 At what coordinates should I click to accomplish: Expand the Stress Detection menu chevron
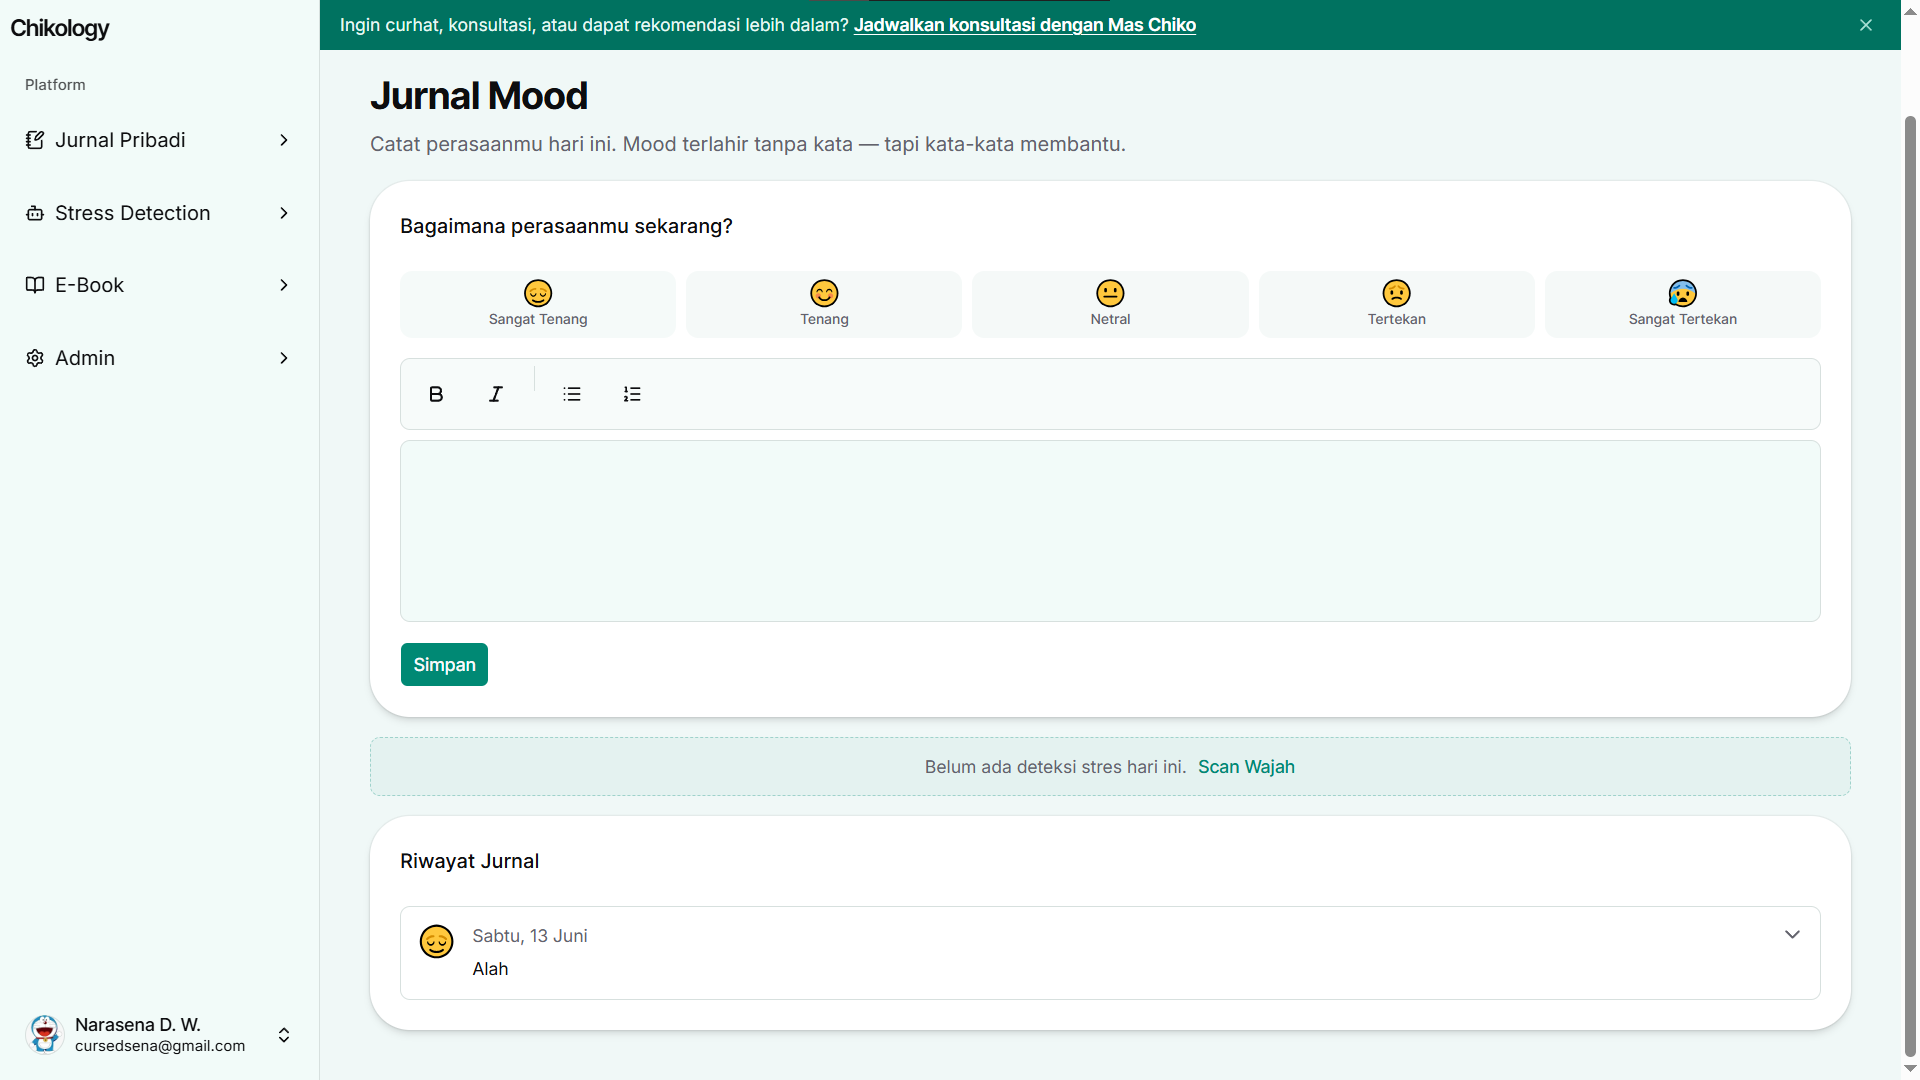[x=284, y=213]
